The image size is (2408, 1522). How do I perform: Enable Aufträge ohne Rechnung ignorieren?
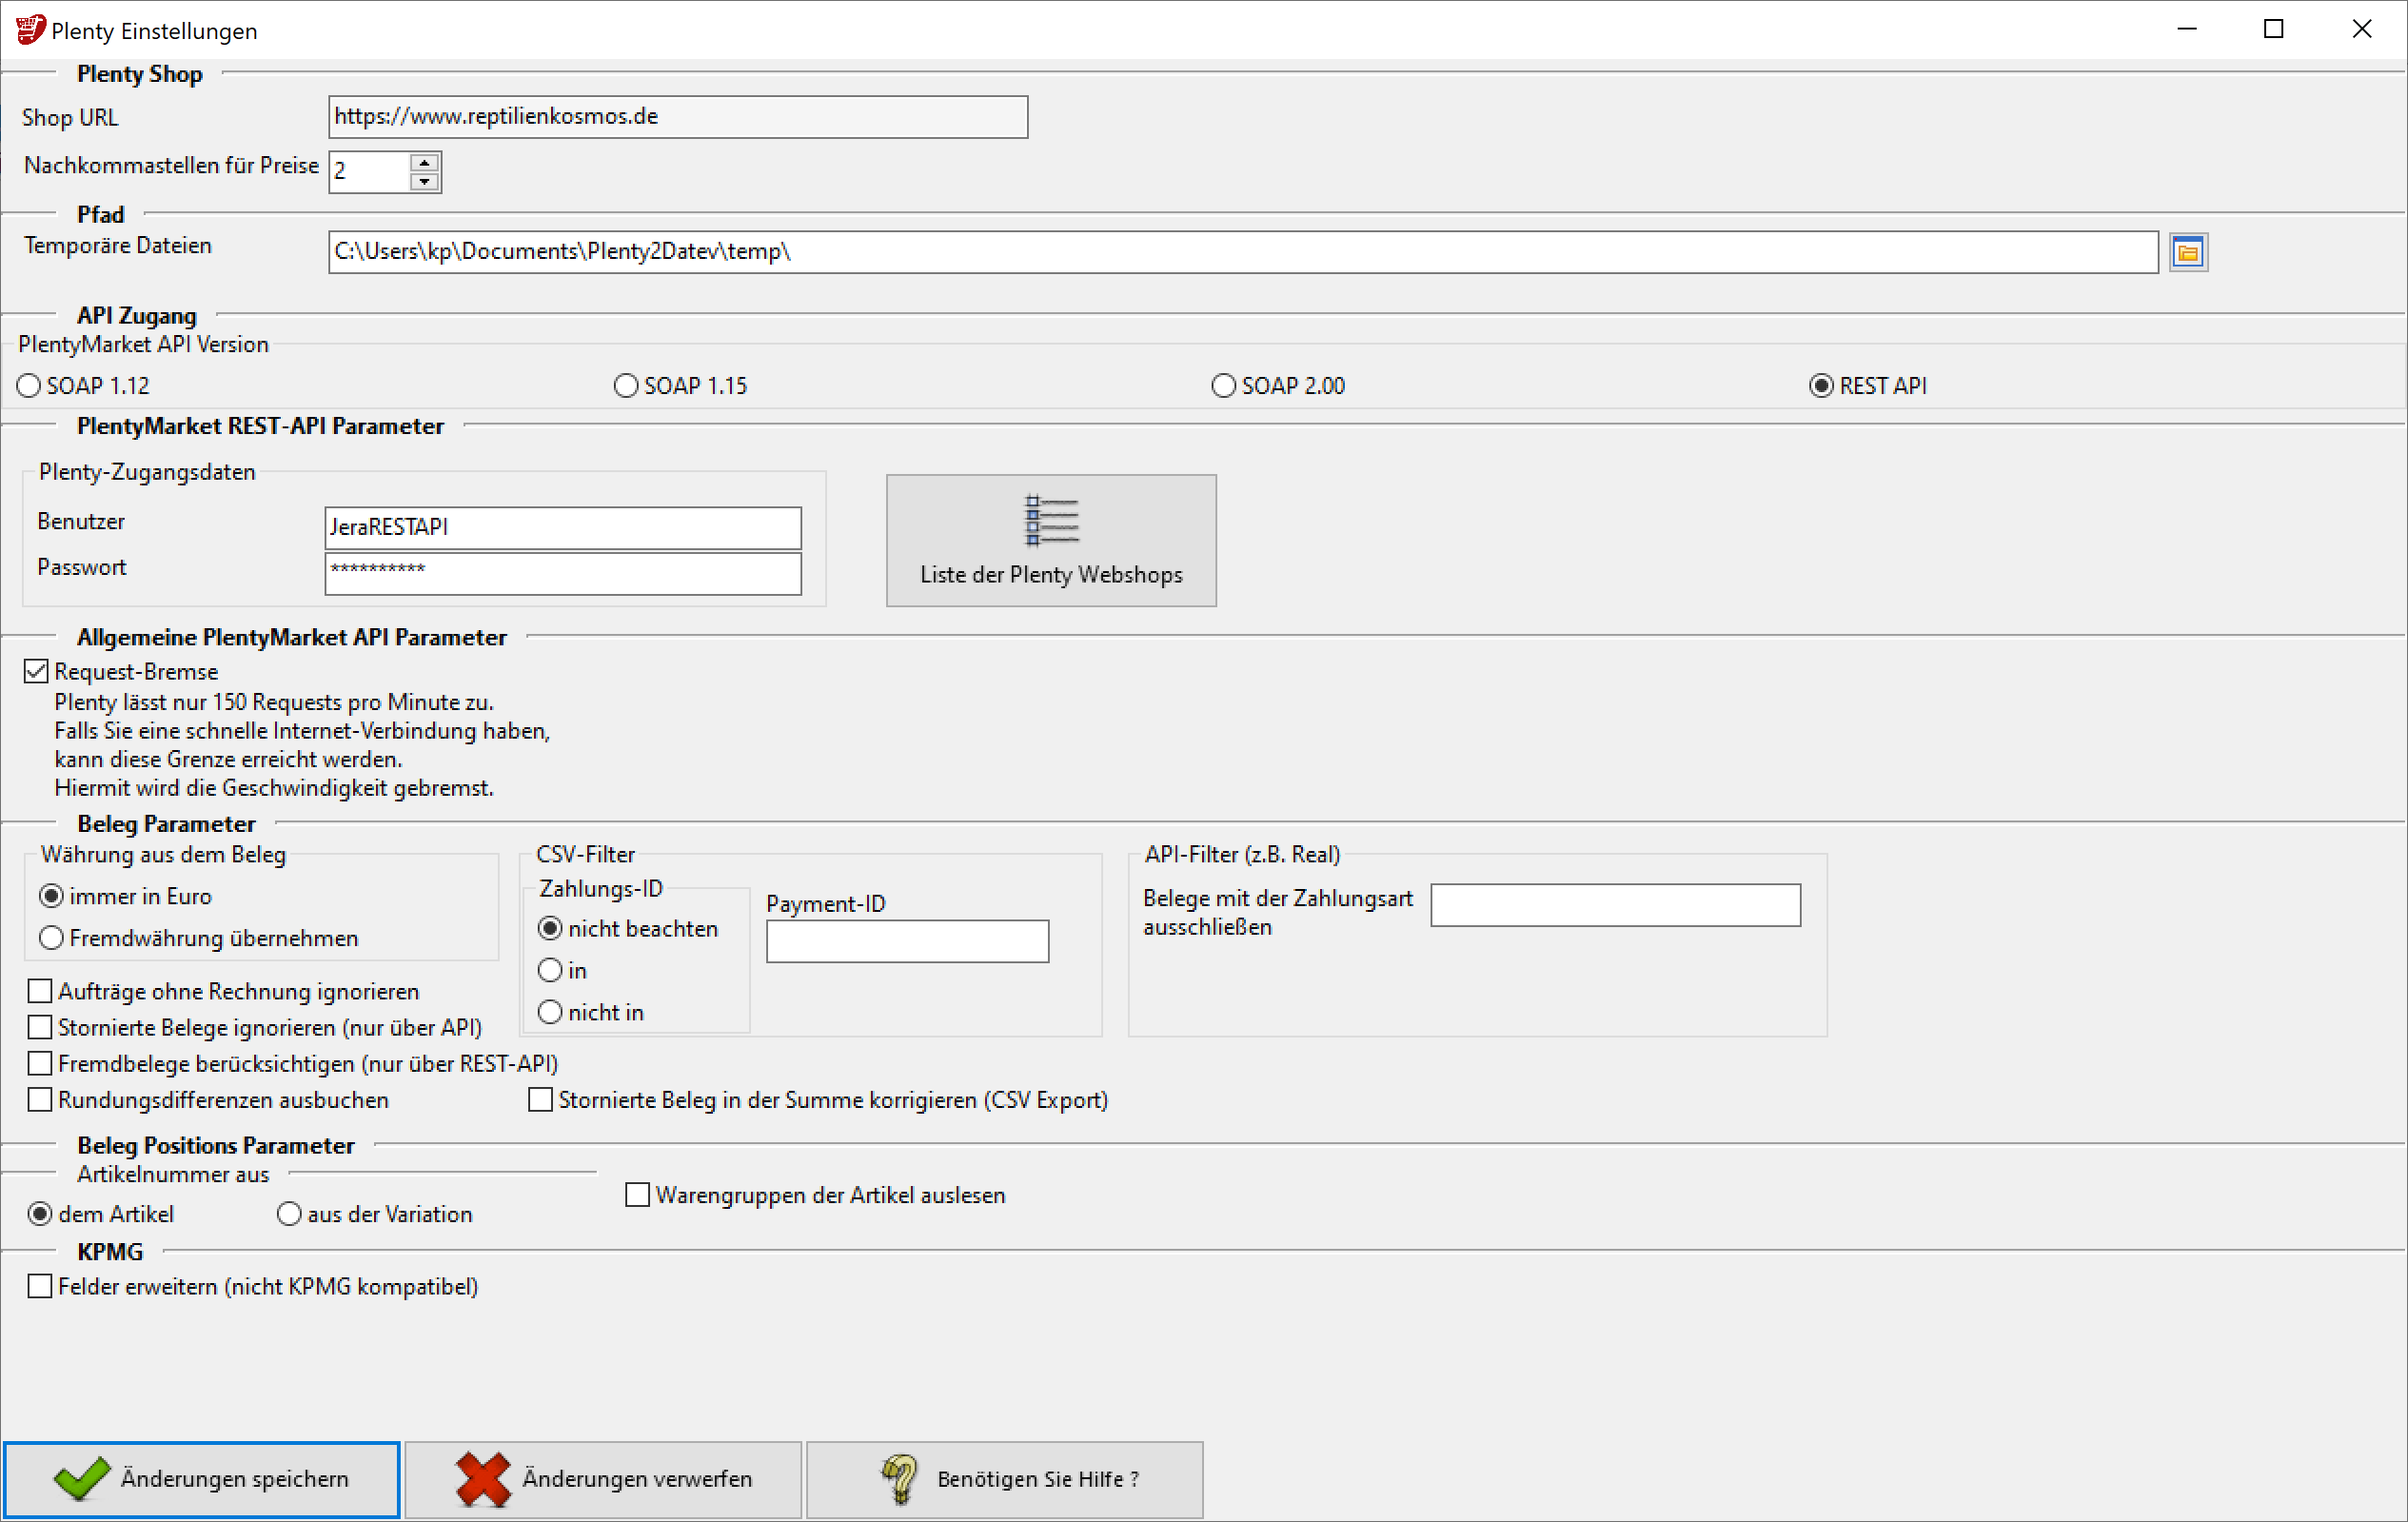40,991
